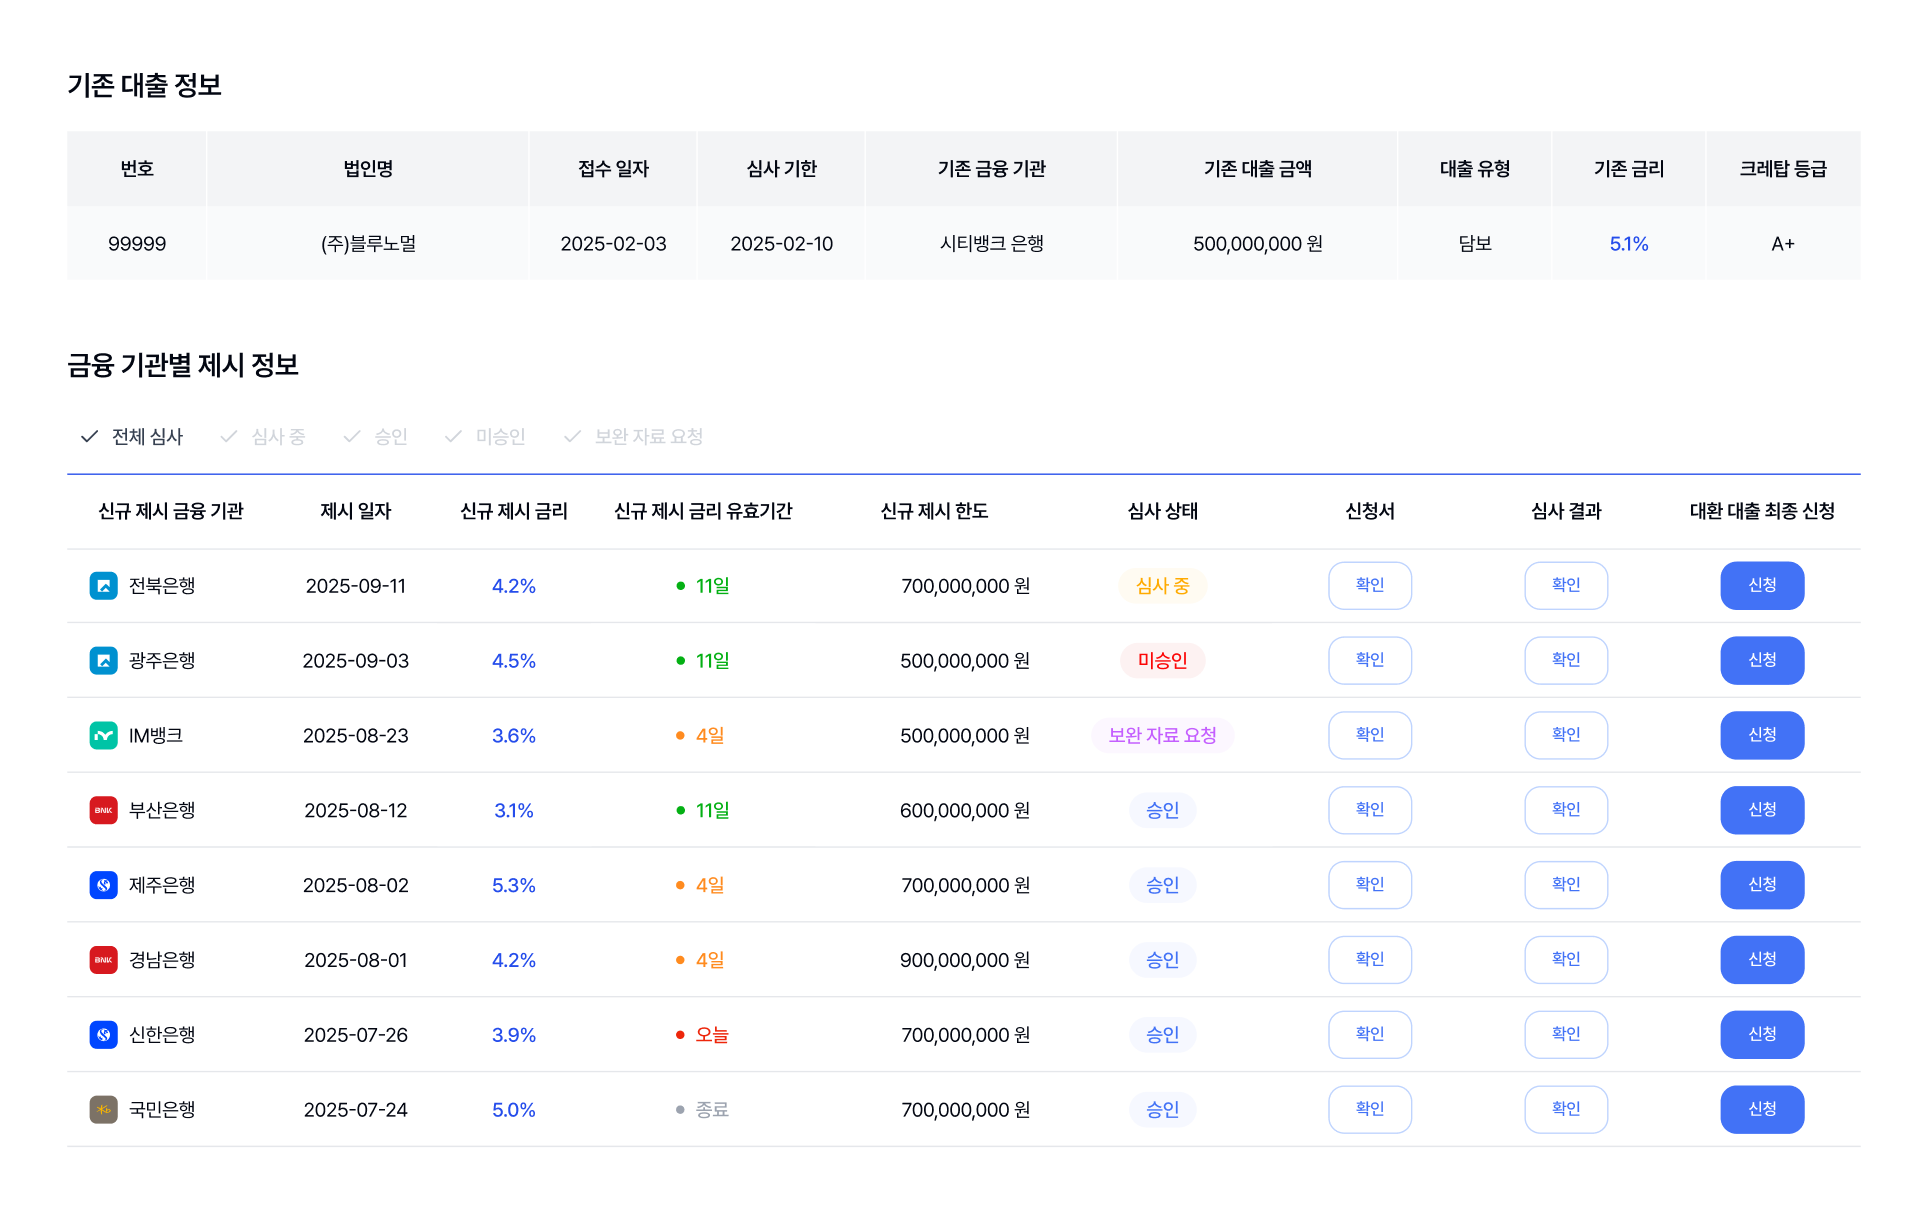Click the 전북은행 bank logo icon
The height and width of the screenshot is (1215, 1928).
(103, 586)
